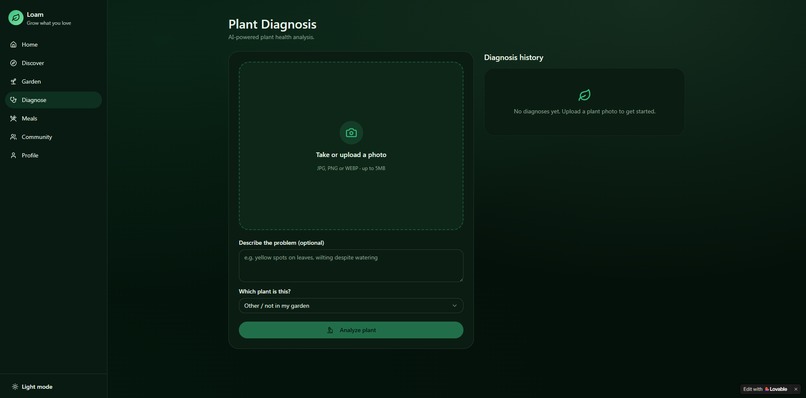Click the Profile person icon
Screen dimensions: 806x398
pos(13,155)
